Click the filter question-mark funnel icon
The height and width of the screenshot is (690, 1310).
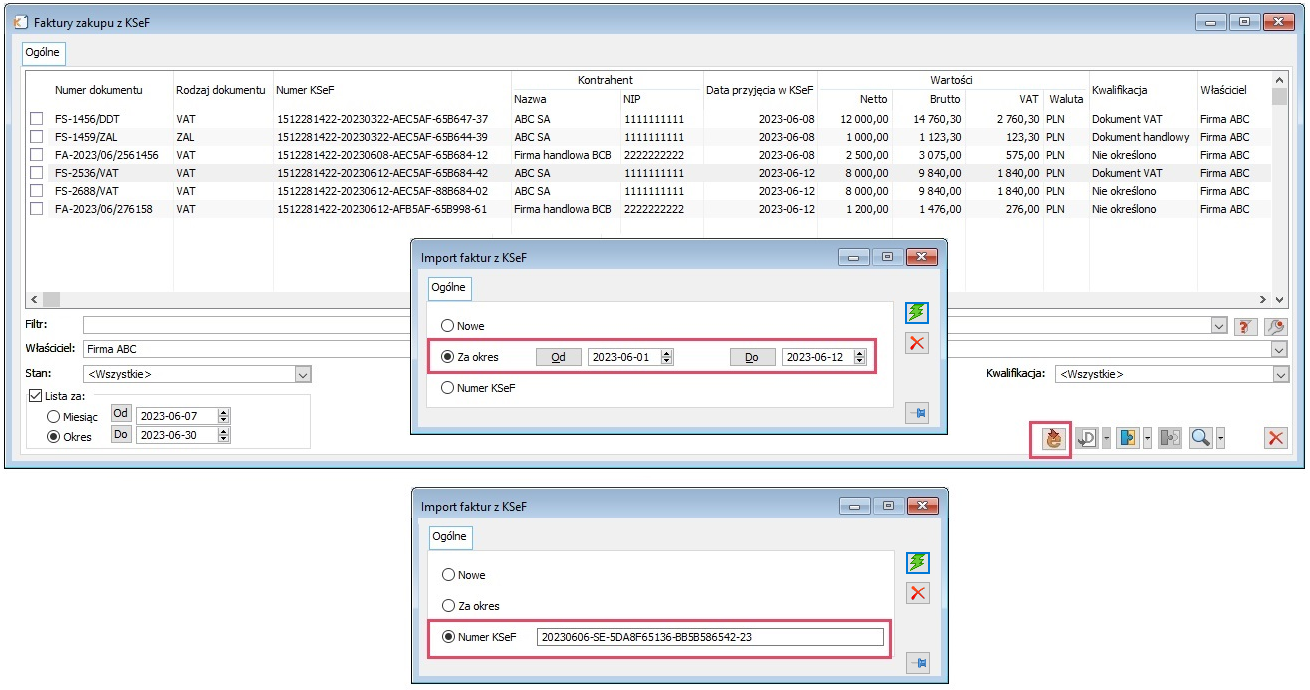click(x=1246, y=326)
